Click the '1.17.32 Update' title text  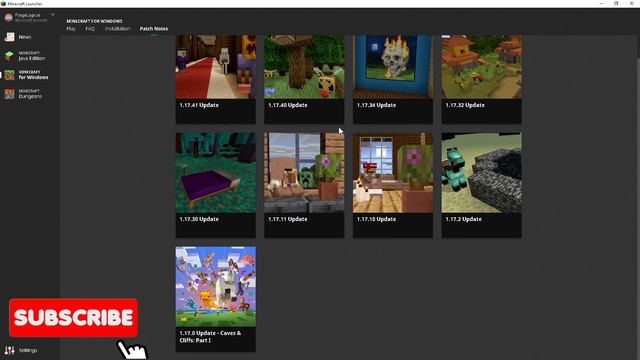(x=465, y=105)
